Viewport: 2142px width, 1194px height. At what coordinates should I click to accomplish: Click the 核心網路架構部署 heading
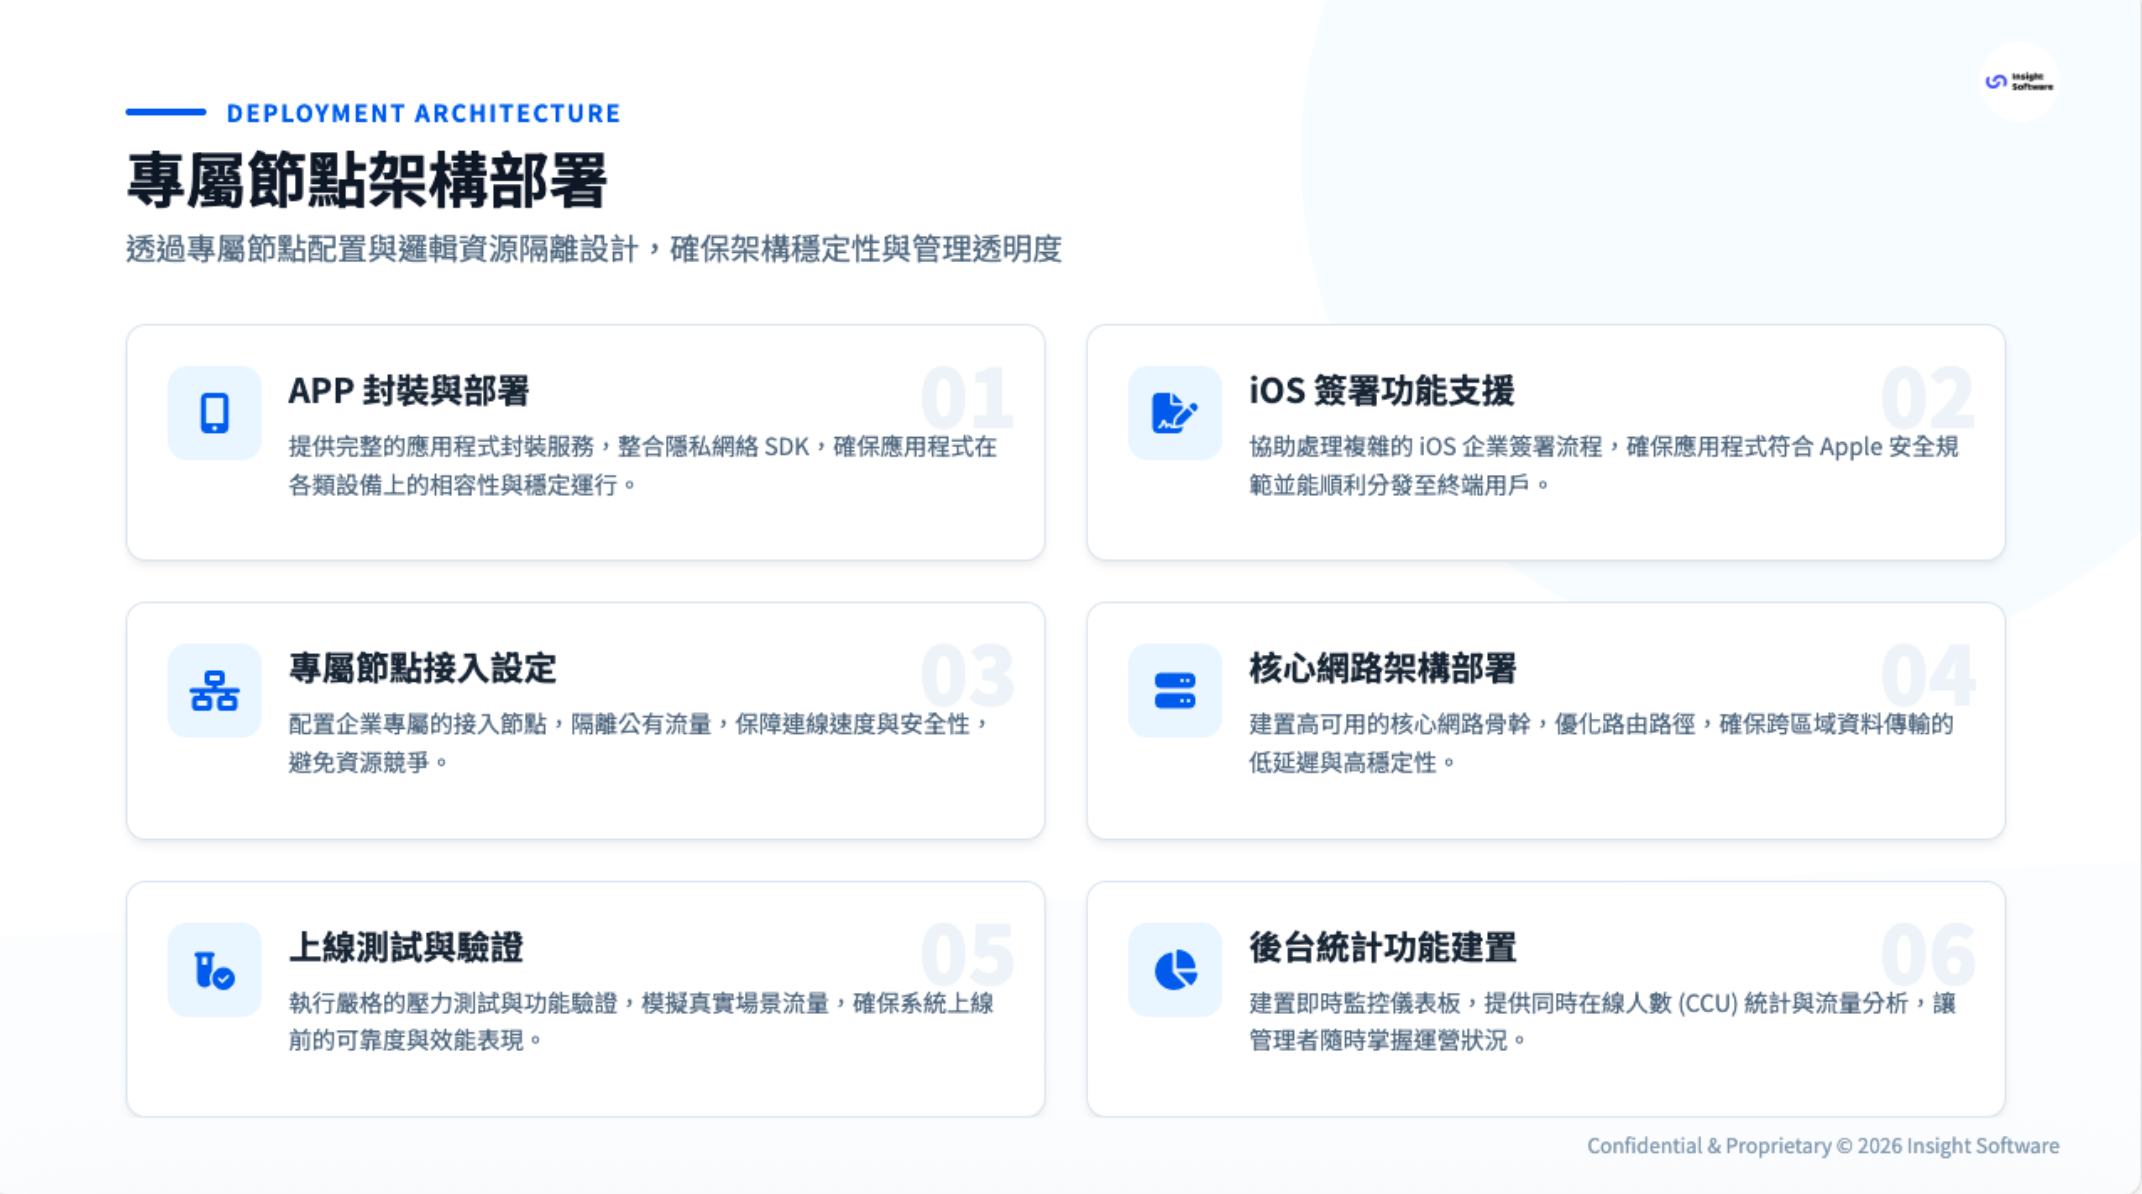click(x=1382, y=668)
